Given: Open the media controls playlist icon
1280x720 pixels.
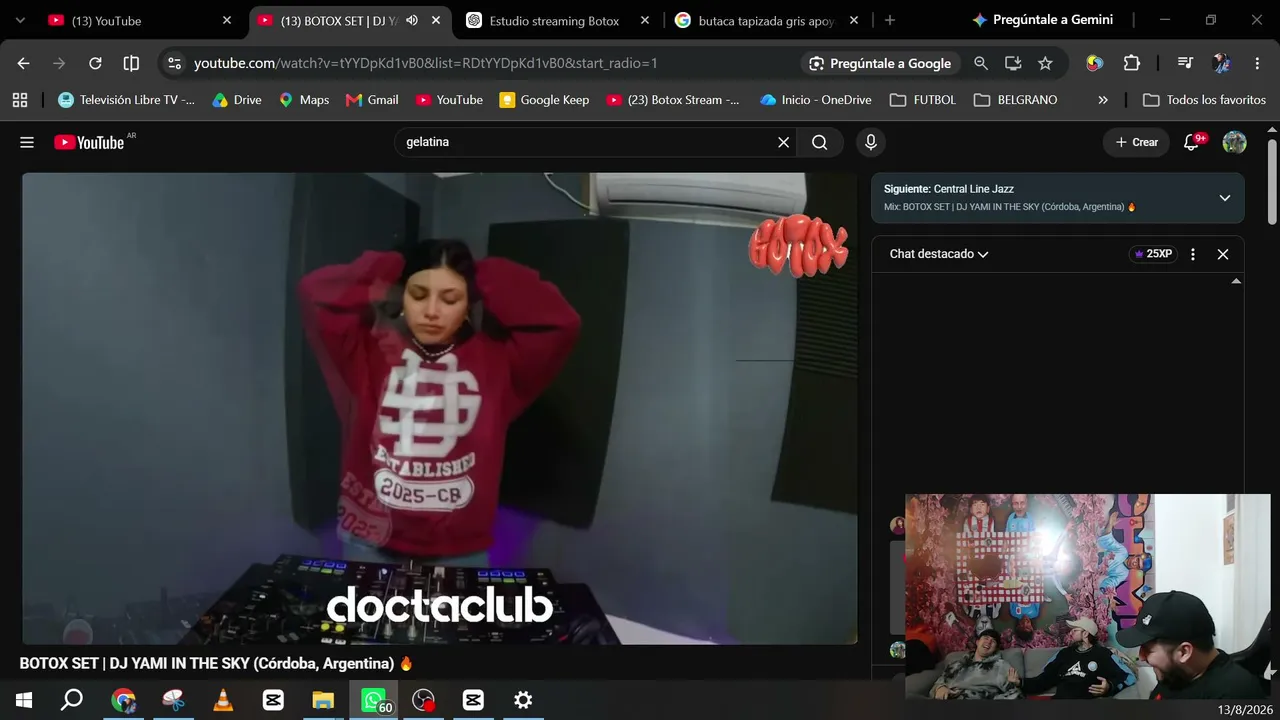Looking at the screenshot, I should pyautogui.click(x=1185, y=63).
